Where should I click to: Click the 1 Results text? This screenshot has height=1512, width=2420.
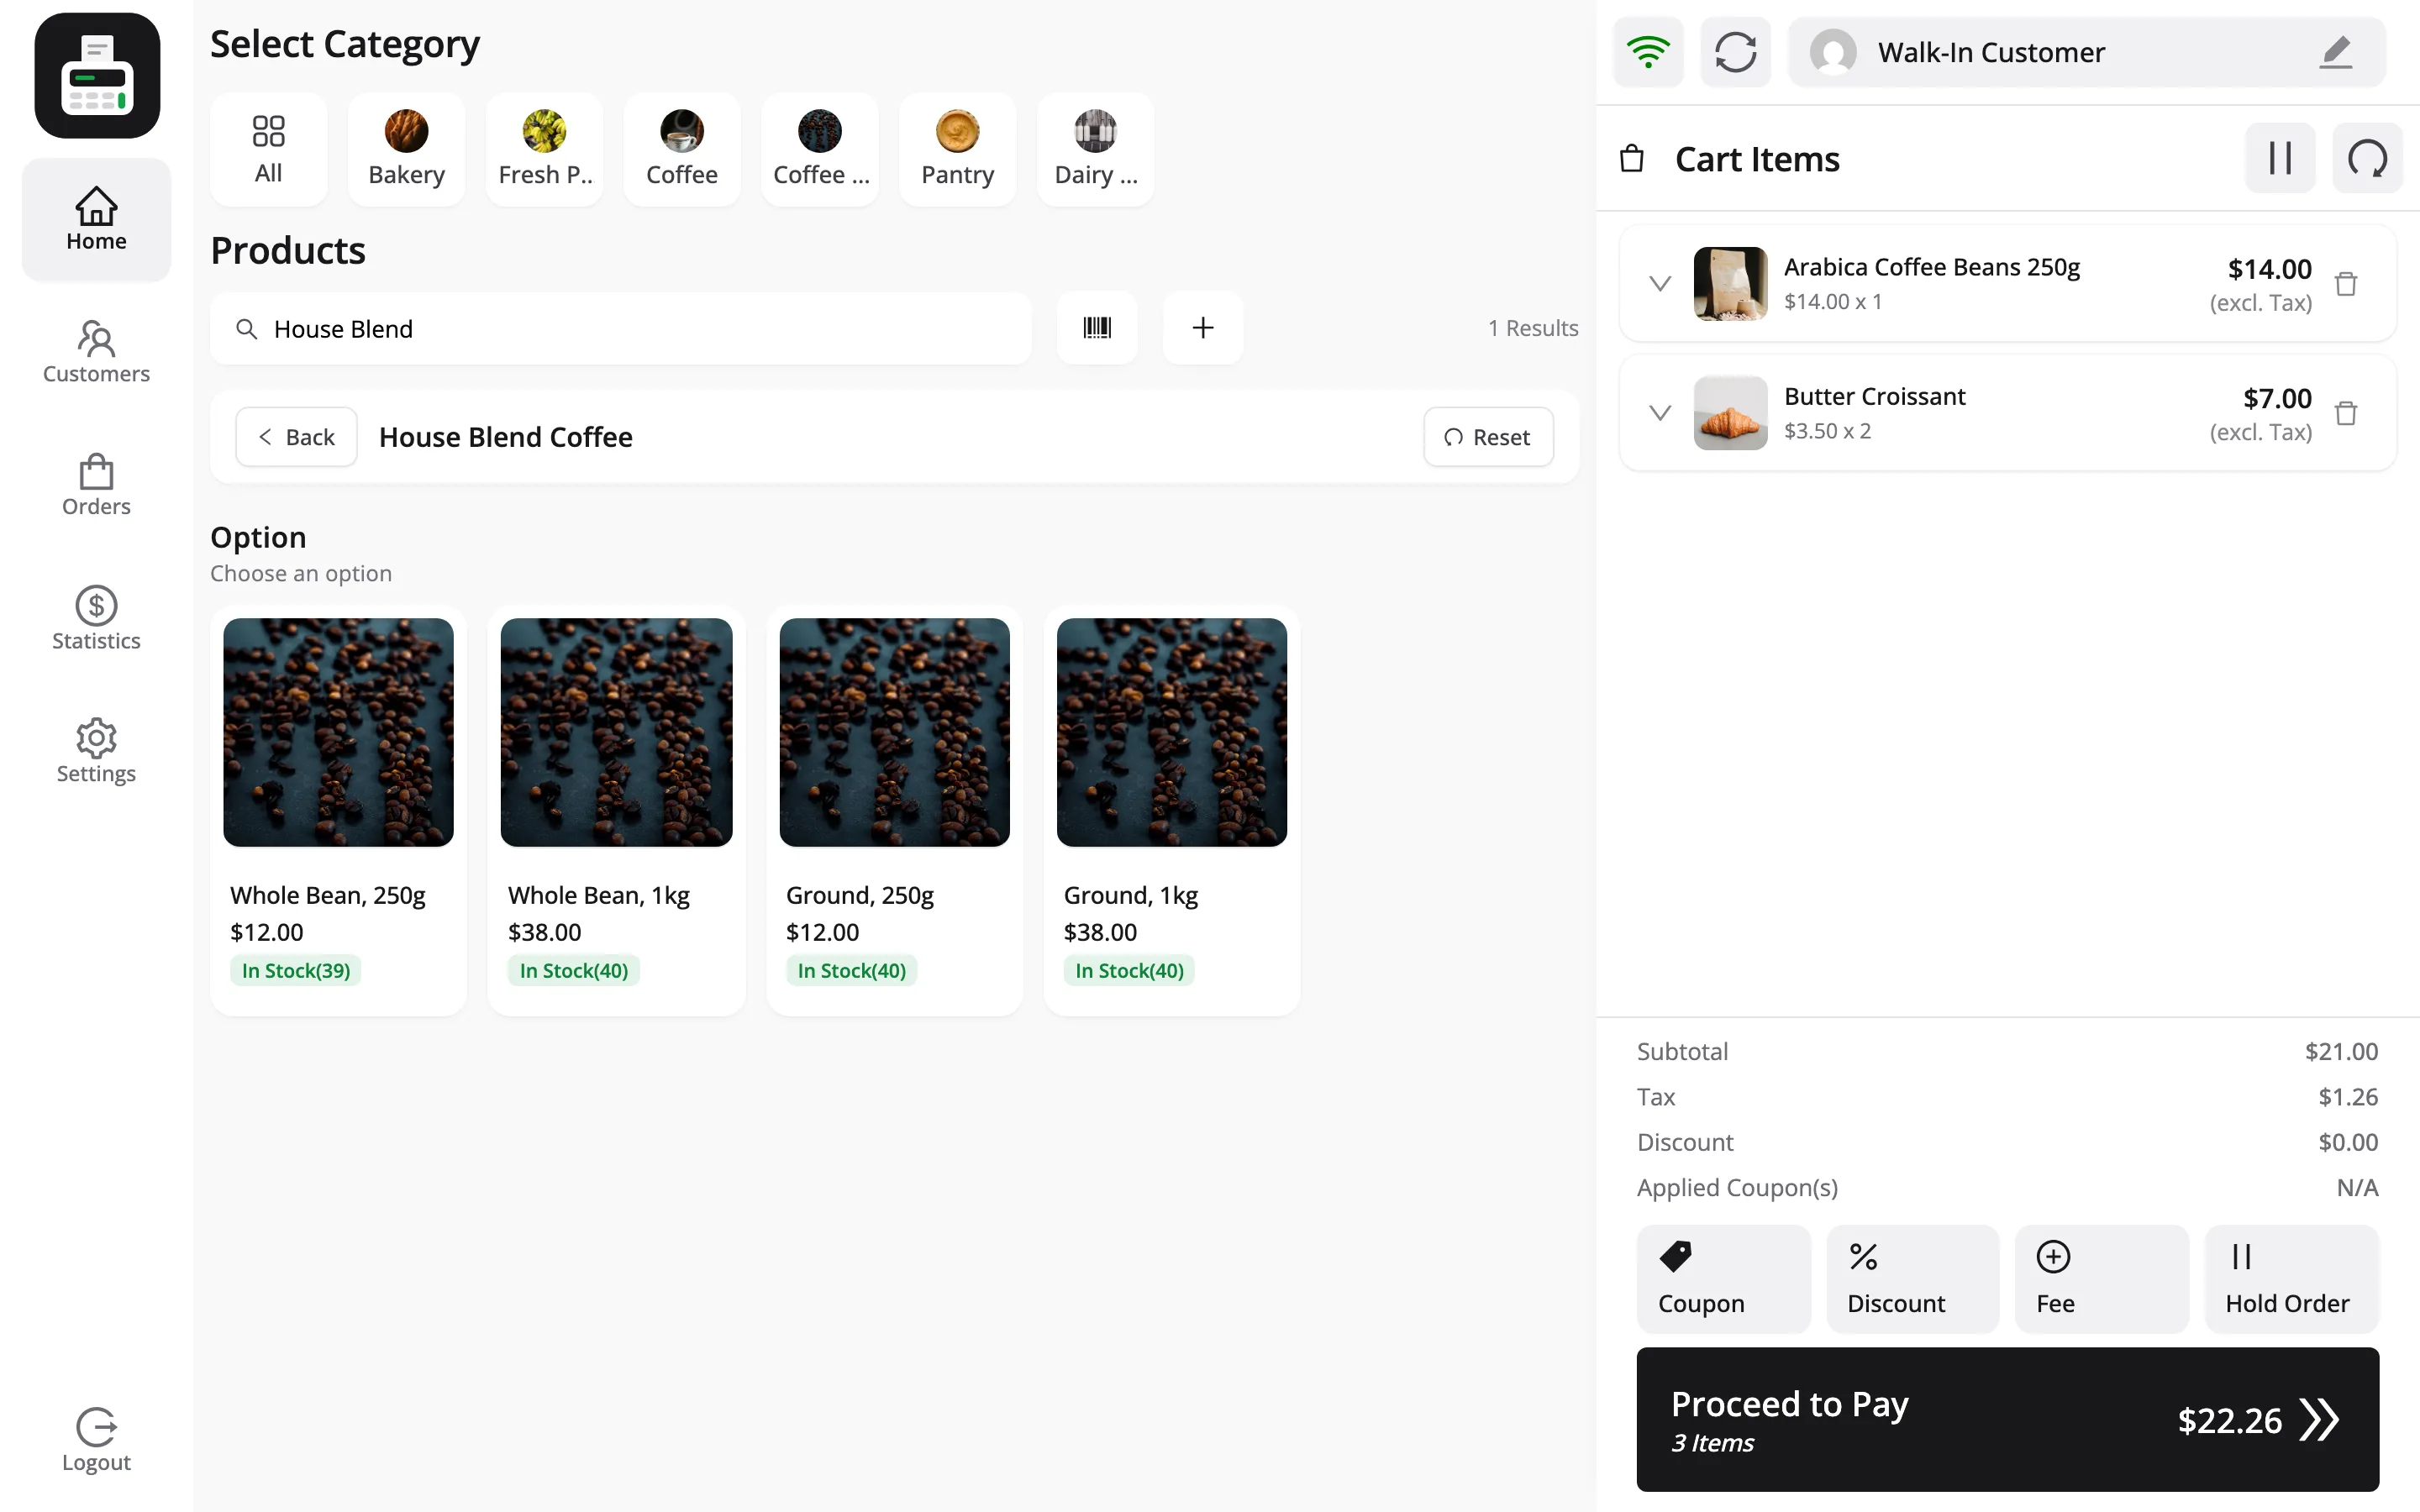[x=1533, y=328]
